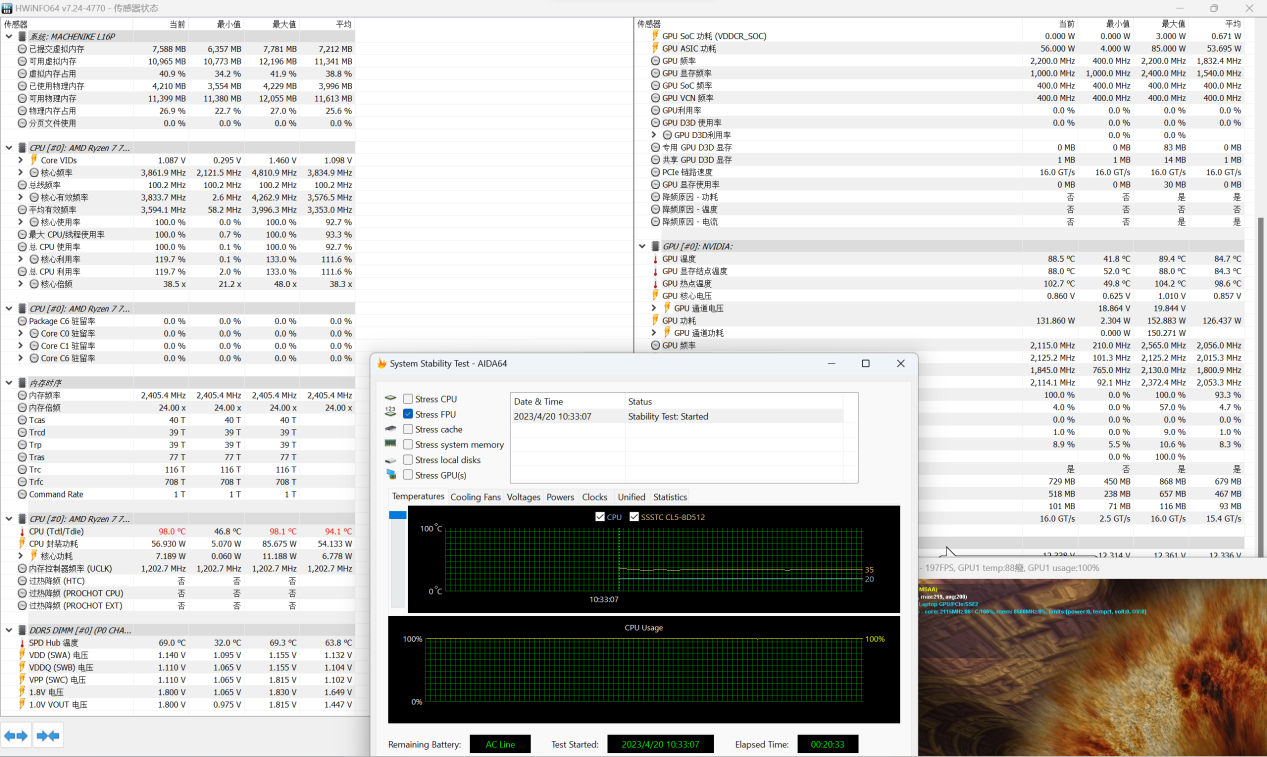Switch to the Cooling Fans tab
1267x757 pixels.
point(475,497)
